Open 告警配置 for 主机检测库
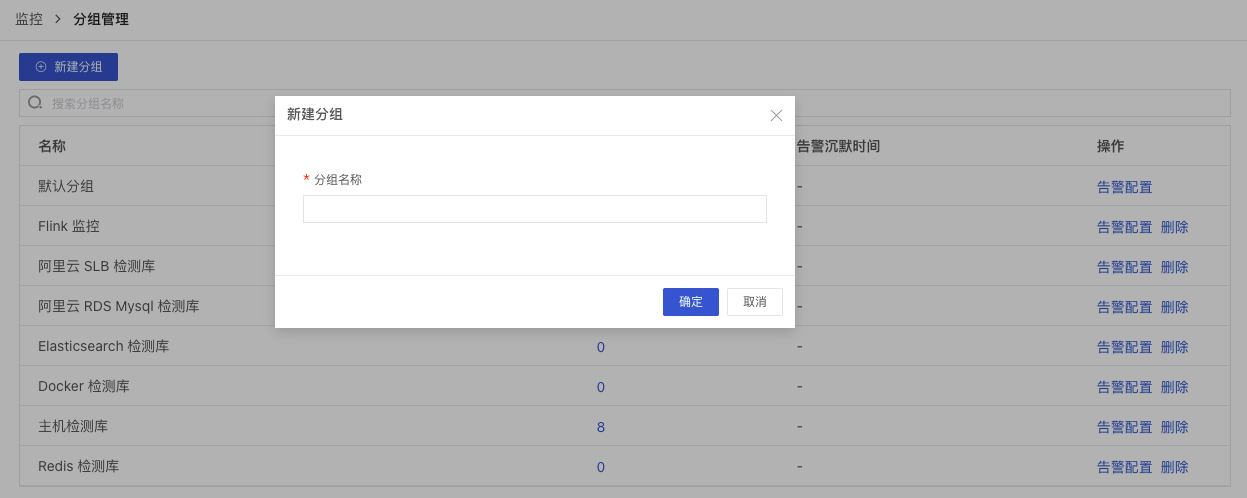Viewport: 1247px width, 498px height. click(1124, 427)
